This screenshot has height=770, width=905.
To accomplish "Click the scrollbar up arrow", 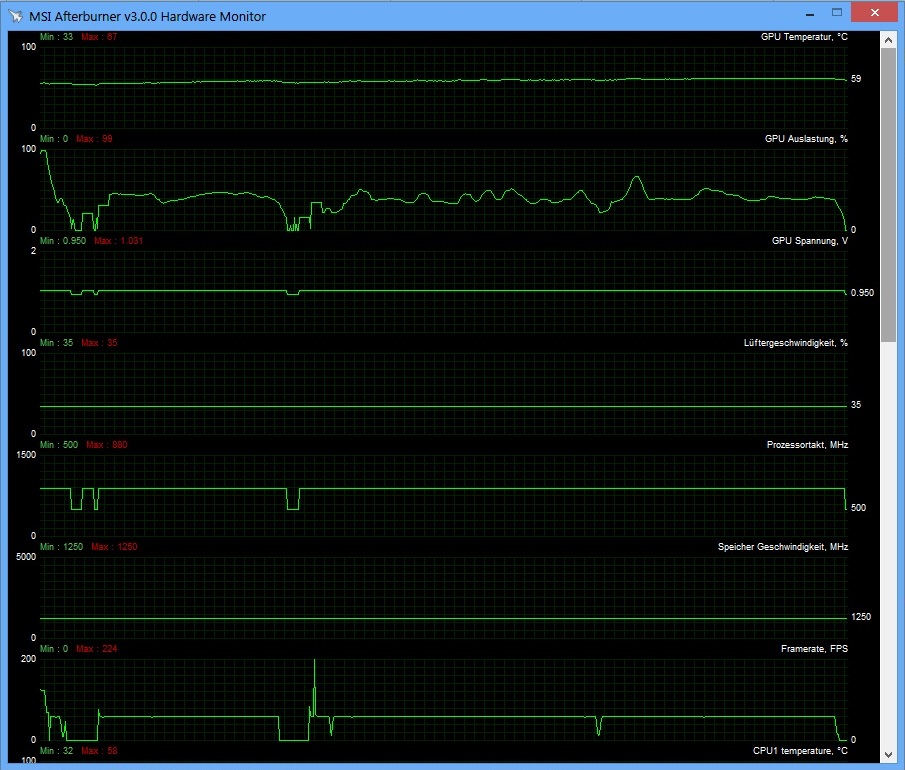I will 888,40.
